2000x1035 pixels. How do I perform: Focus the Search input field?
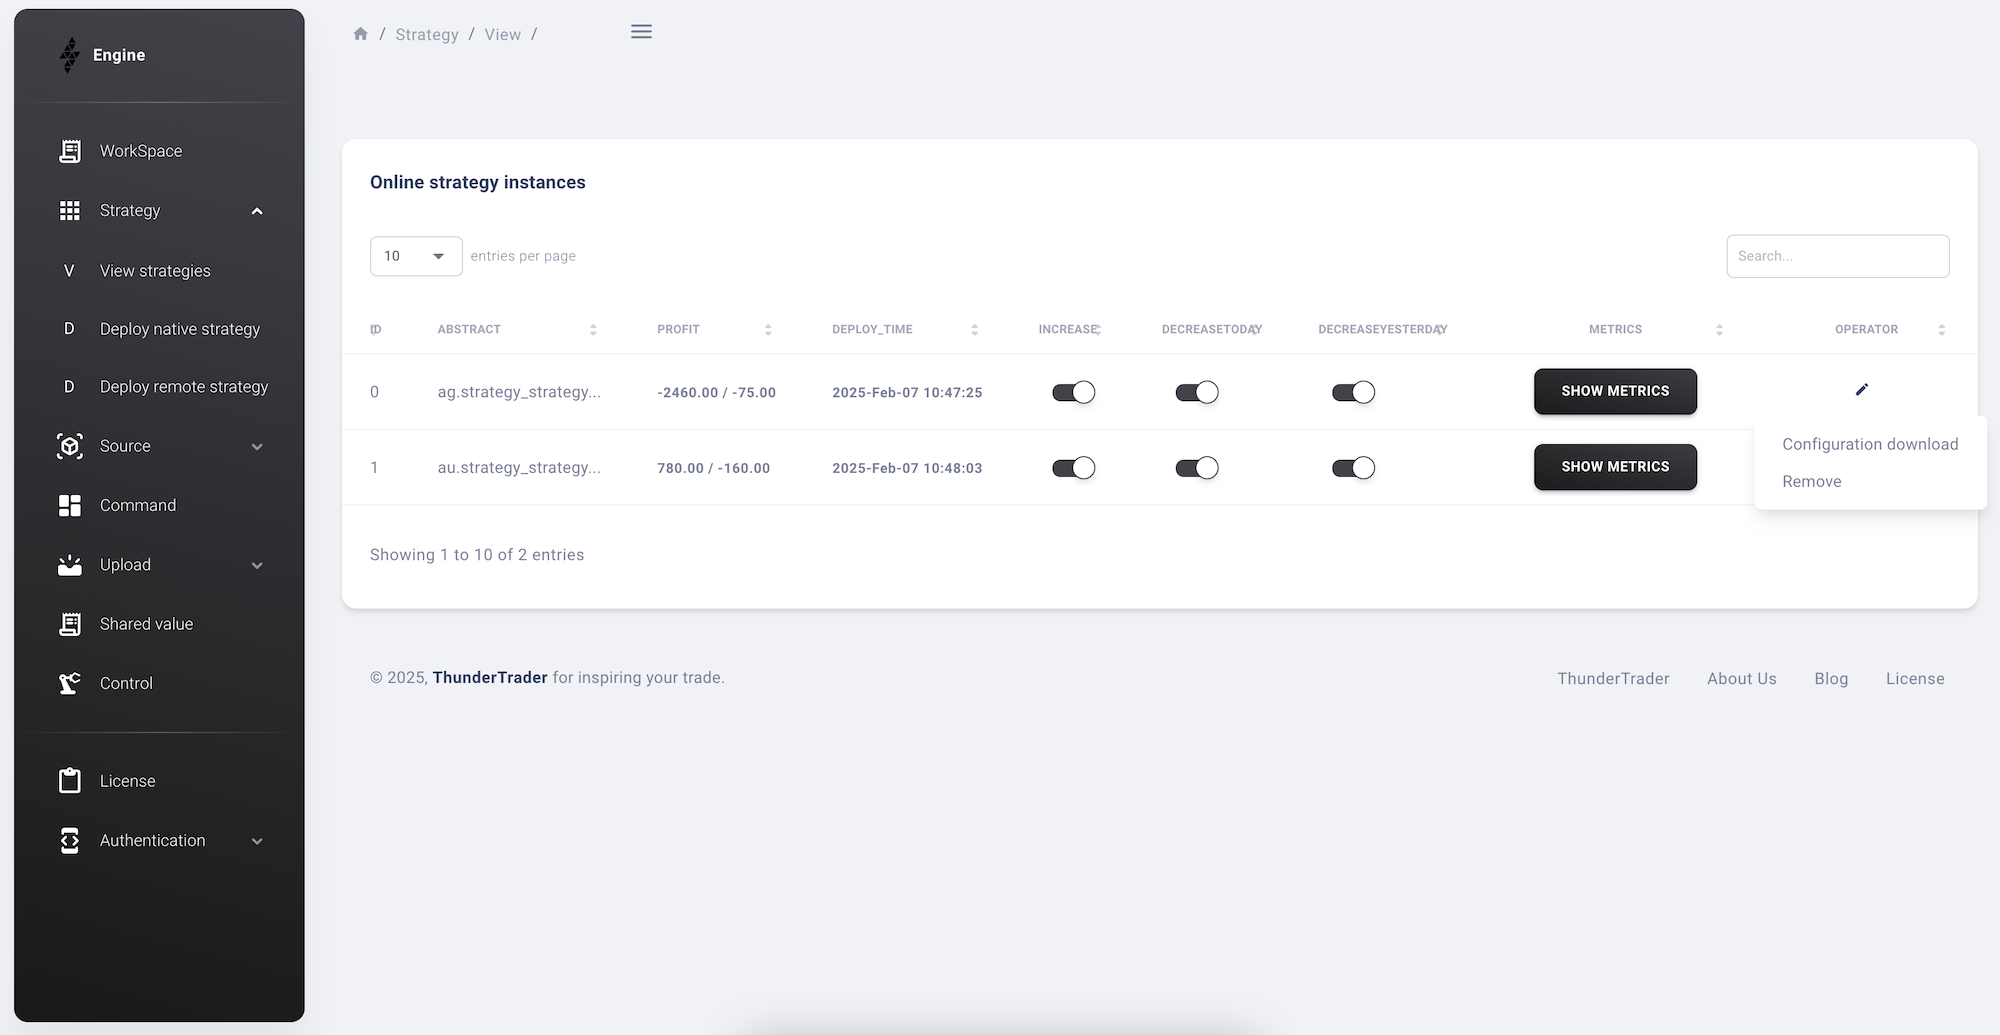click(1837, 256)
